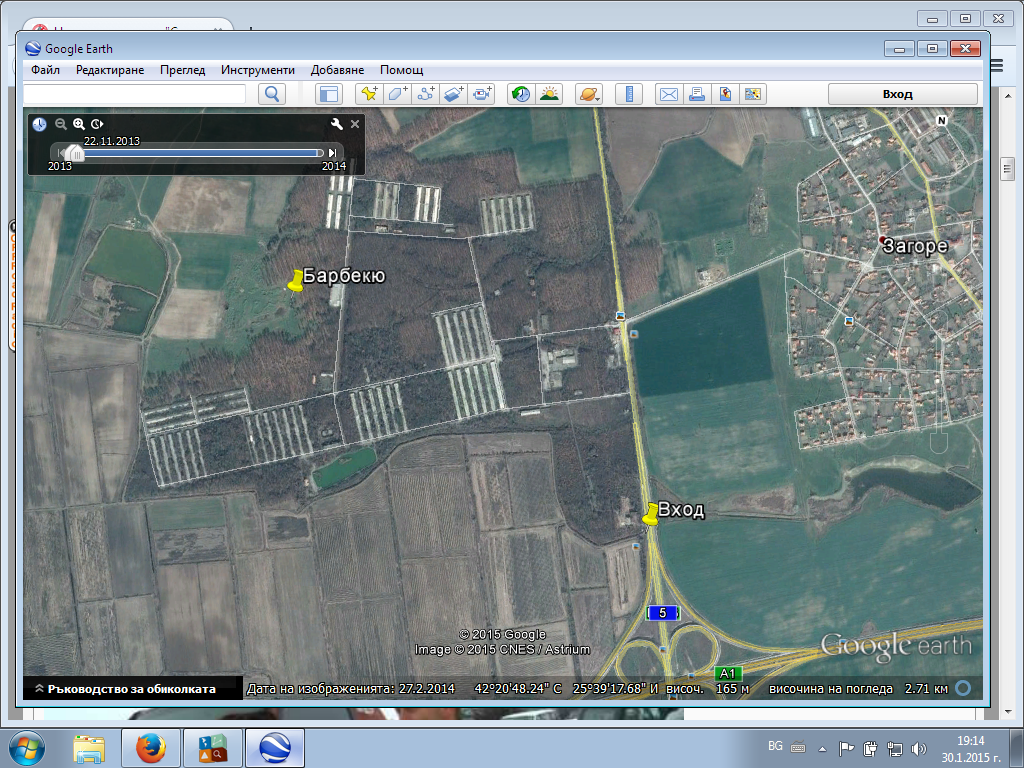Add an image overlay
The height and width of the screenshot is (768, 1024).
click(x=454, y=94)
